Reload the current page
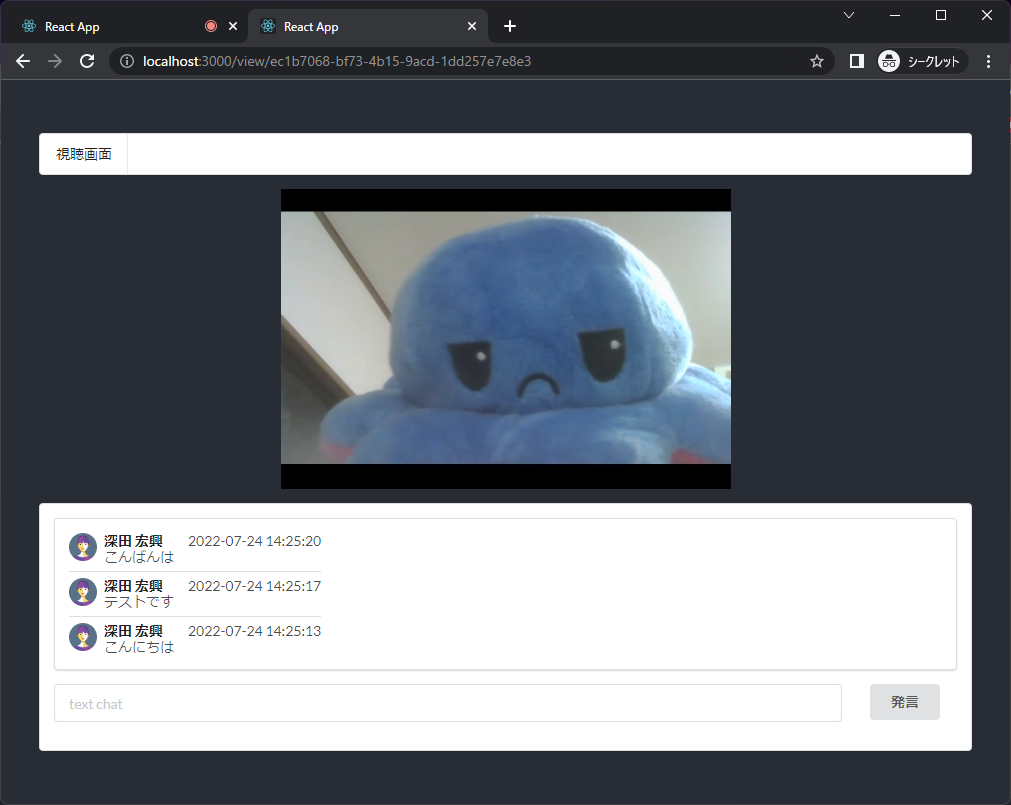Screen dimensions: 1011x805 coord(87,61)
